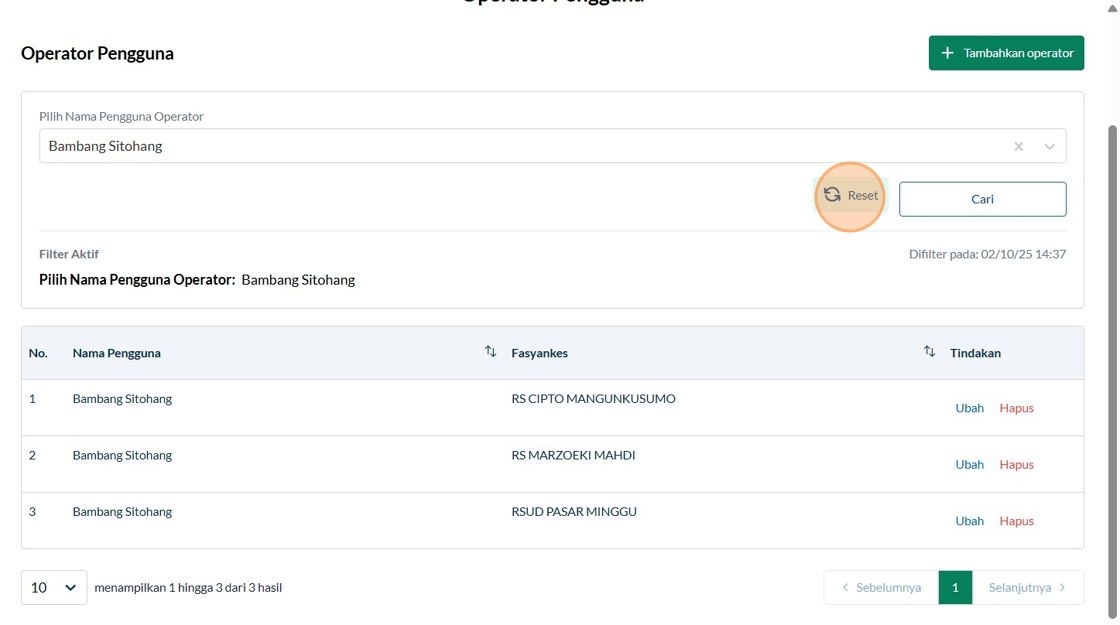The height and width of the screenshot is (625, 1120).
Task: Click Ubah for RSUD PASAR MINGGU
Action: (x=969, y=521)
